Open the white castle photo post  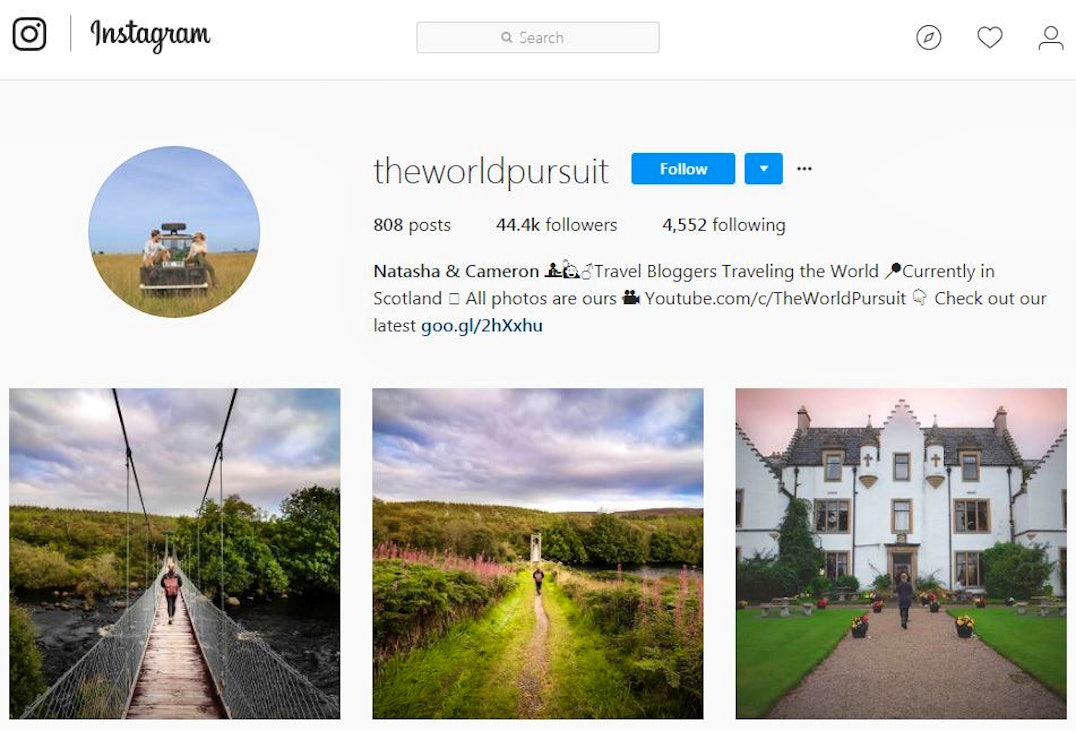pyautogui.click(x=901, y=553)
